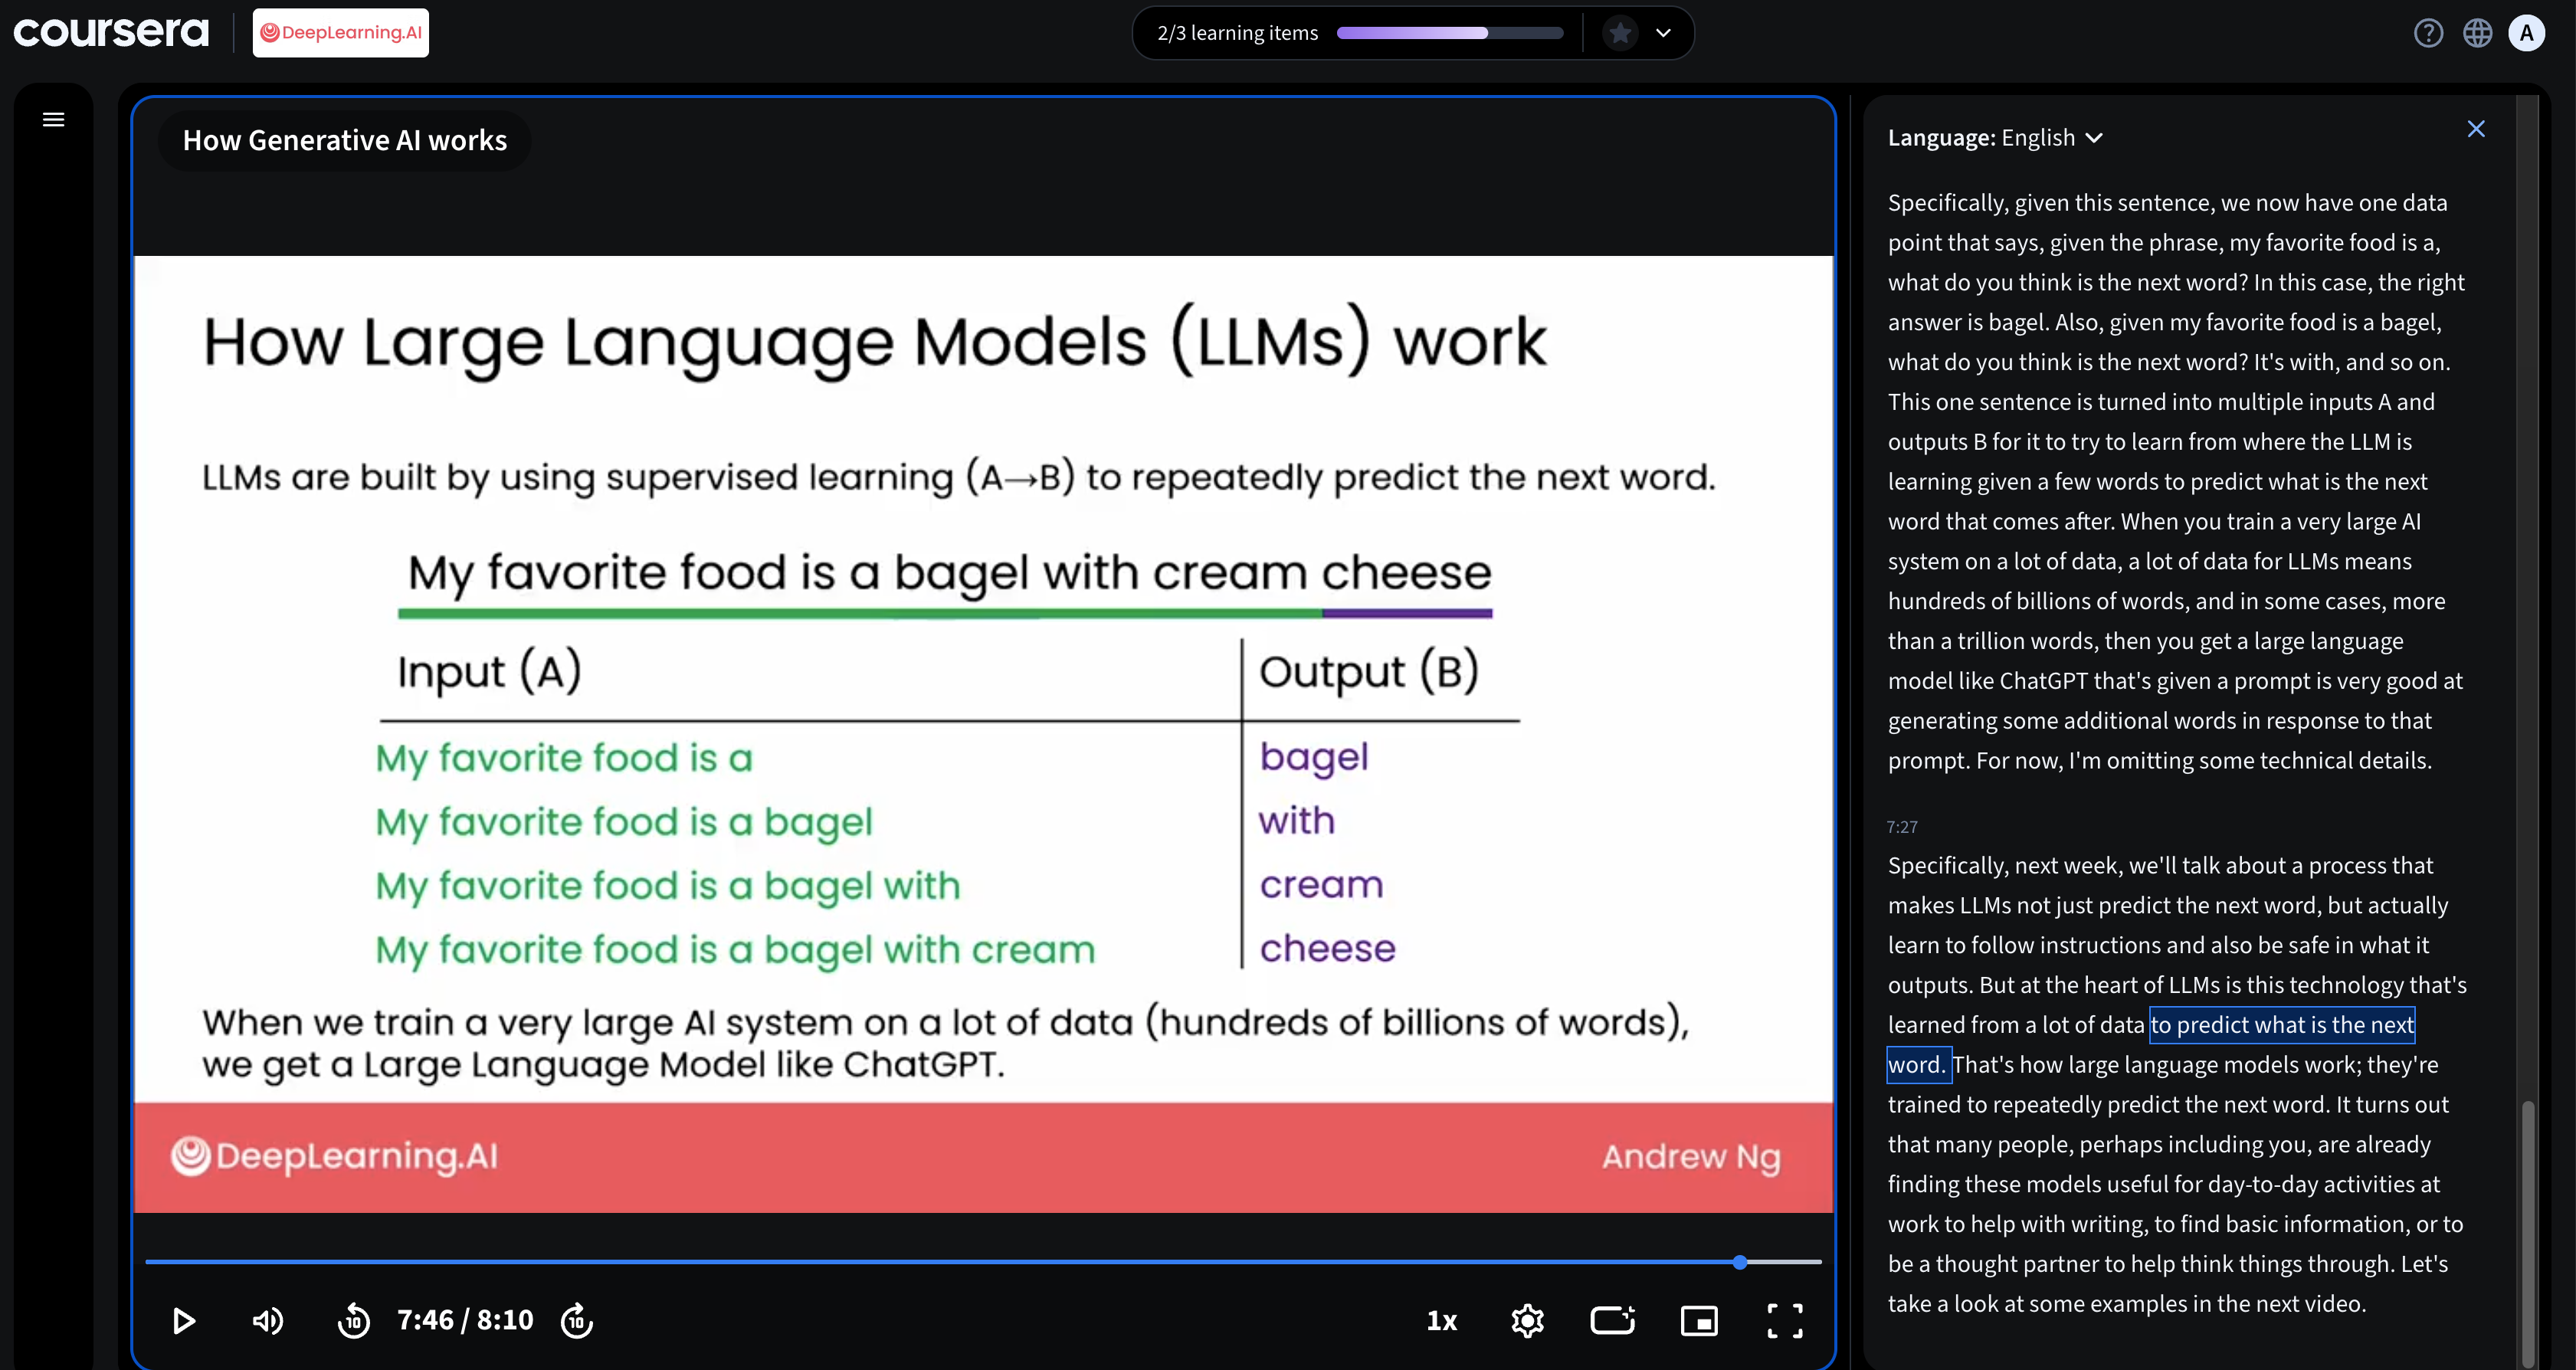Open the hamburger sidebar menu

54,120
